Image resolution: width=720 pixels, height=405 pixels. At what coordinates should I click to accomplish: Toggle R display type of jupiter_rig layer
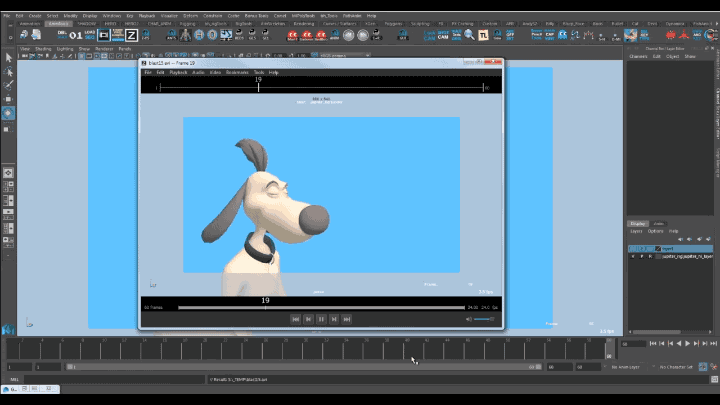pos(650,257)
